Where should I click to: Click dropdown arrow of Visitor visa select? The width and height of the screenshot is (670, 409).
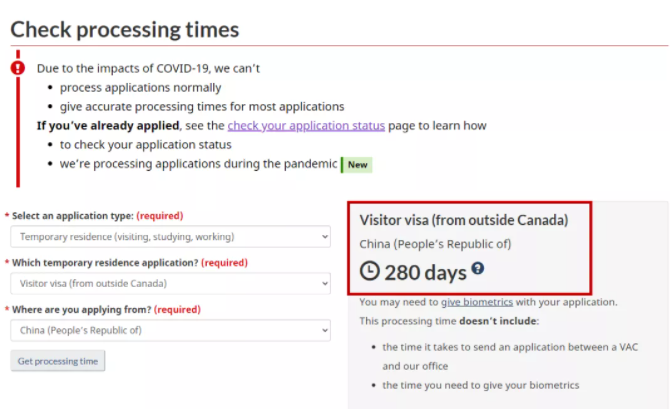pos(325,284)
